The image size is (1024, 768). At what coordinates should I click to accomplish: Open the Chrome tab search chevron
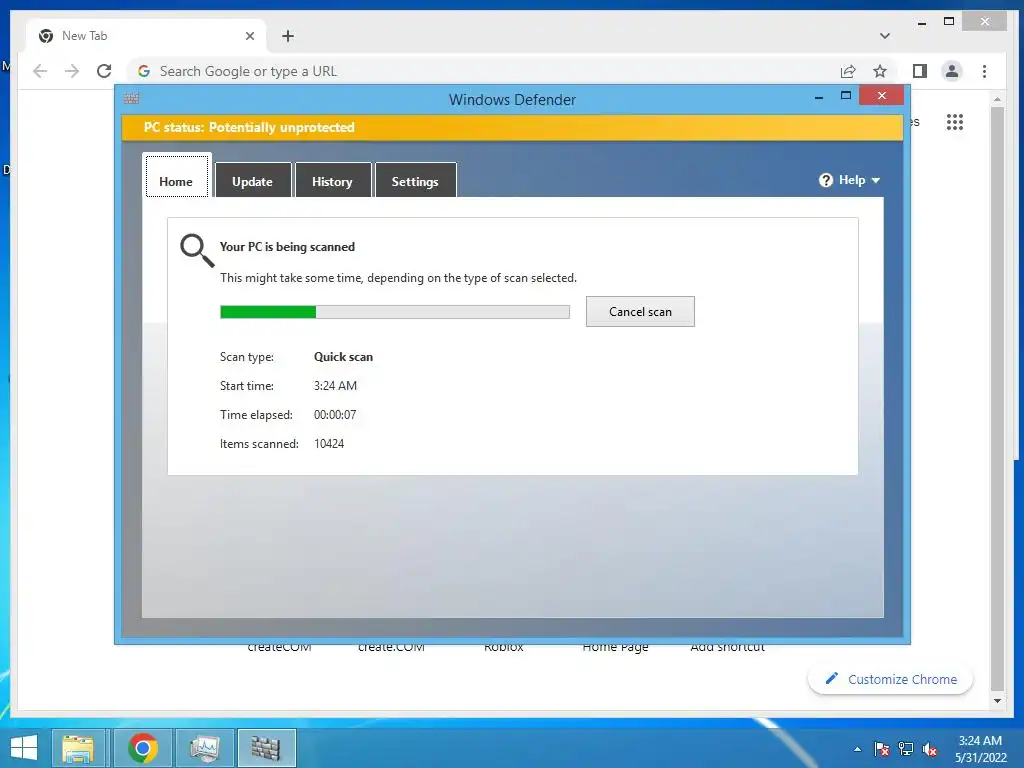pyautogui.click(x=885, y=36)
